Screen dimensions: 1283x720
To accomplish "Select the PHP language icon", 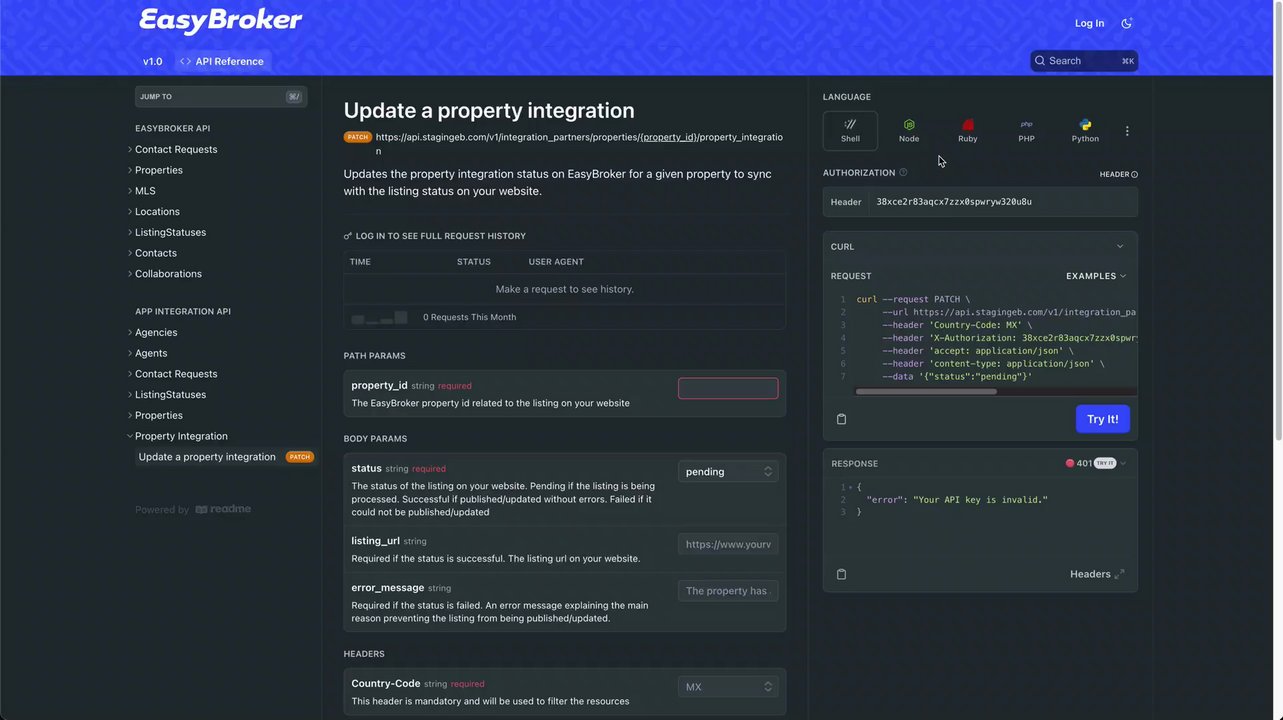I will coord(1026,130).
